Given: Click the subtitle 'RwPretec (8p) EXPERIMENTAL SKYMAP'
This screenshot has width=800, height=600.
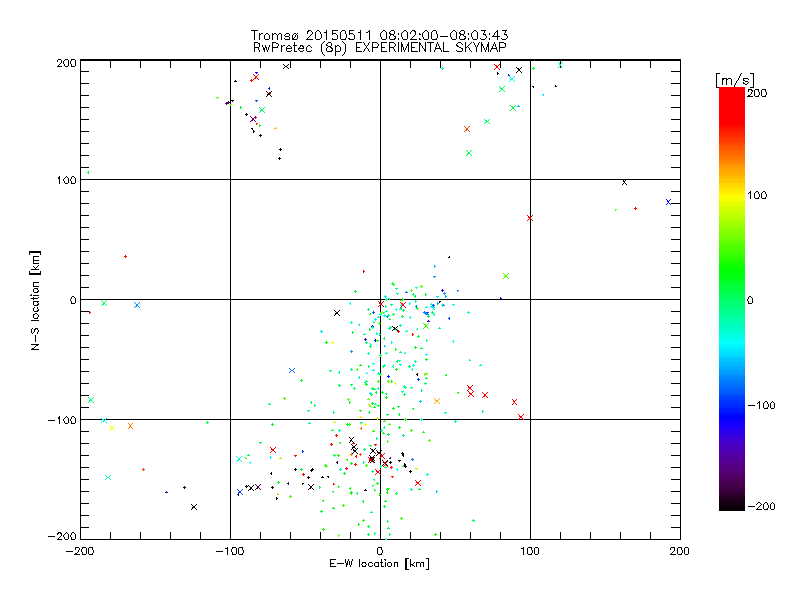Looking at the screenshot, I should (380, 48).
